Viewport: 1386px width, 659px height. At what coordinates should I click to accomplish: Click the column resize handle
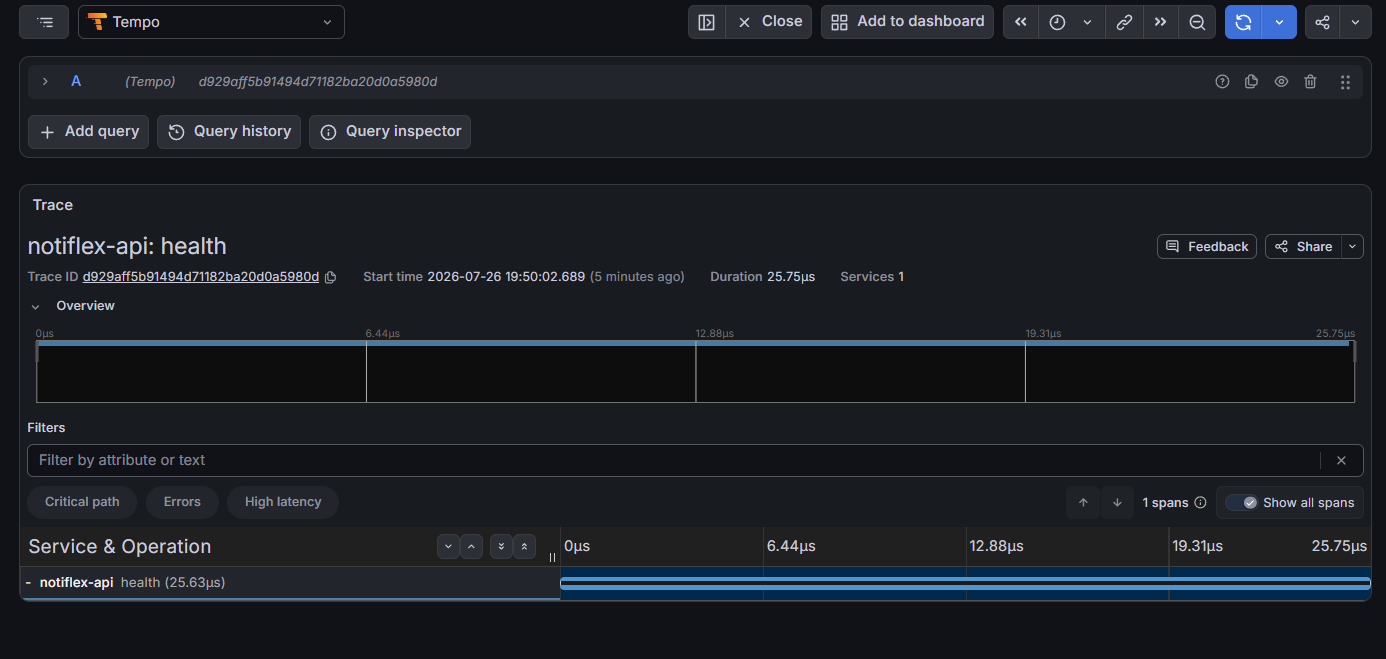(552, 557)
